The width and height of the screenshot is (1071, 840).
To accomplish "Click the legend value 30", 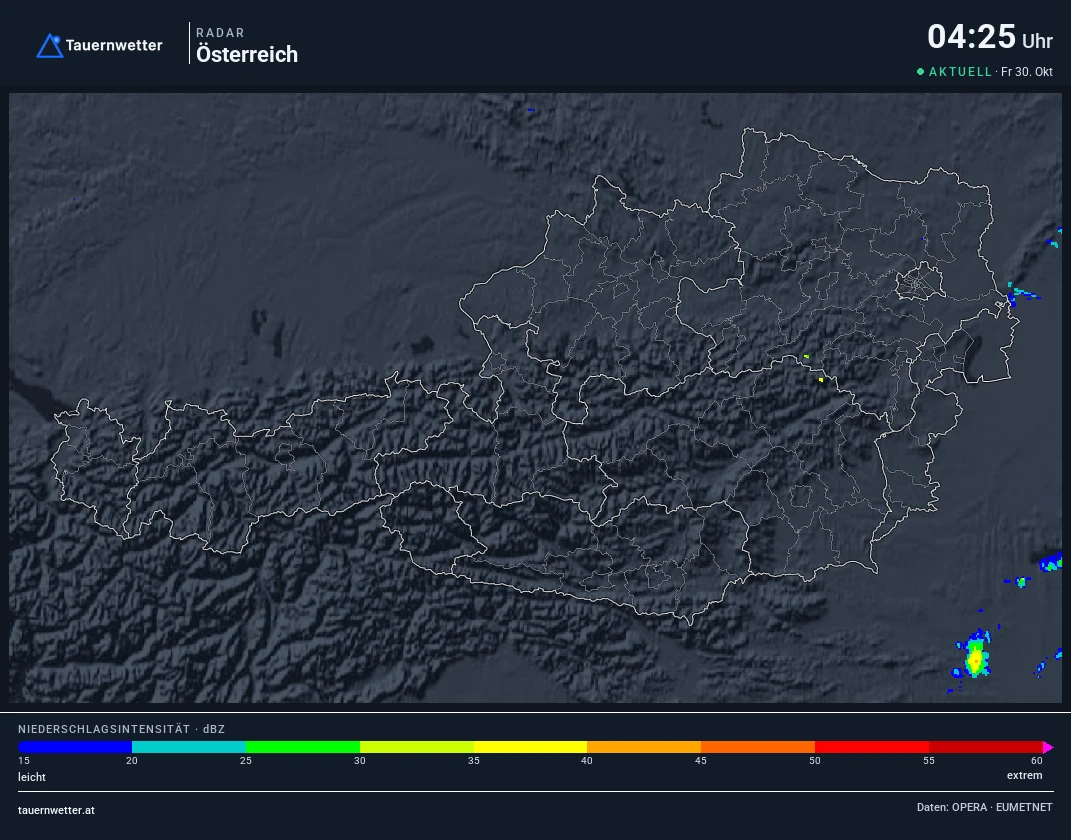I will pyautogui.click(x=360, y=761).
